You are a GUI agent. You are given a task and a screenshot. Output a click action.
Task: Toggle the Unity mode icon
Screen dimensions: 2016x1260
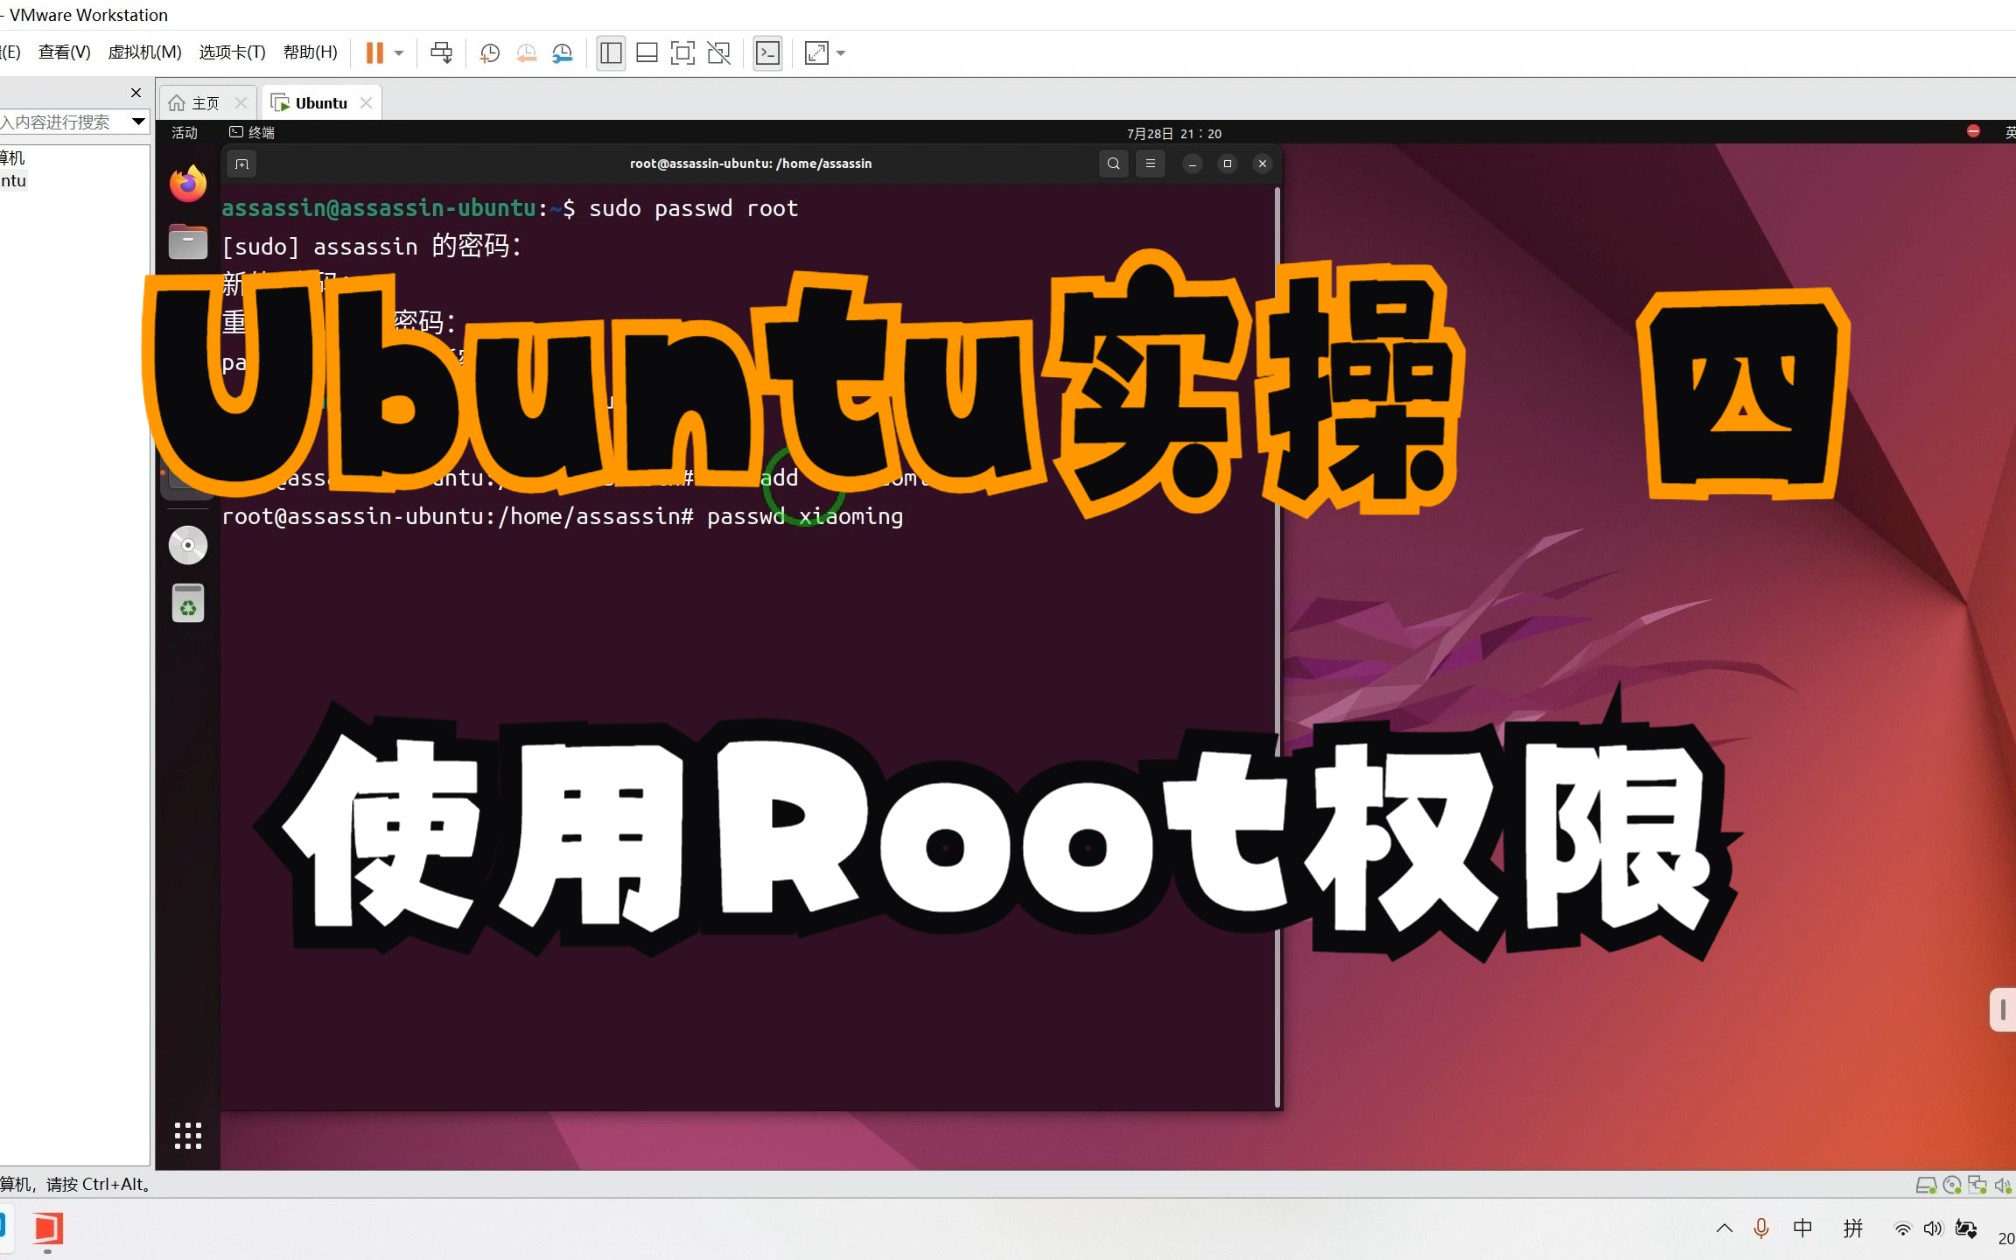(x=719, y=53)
